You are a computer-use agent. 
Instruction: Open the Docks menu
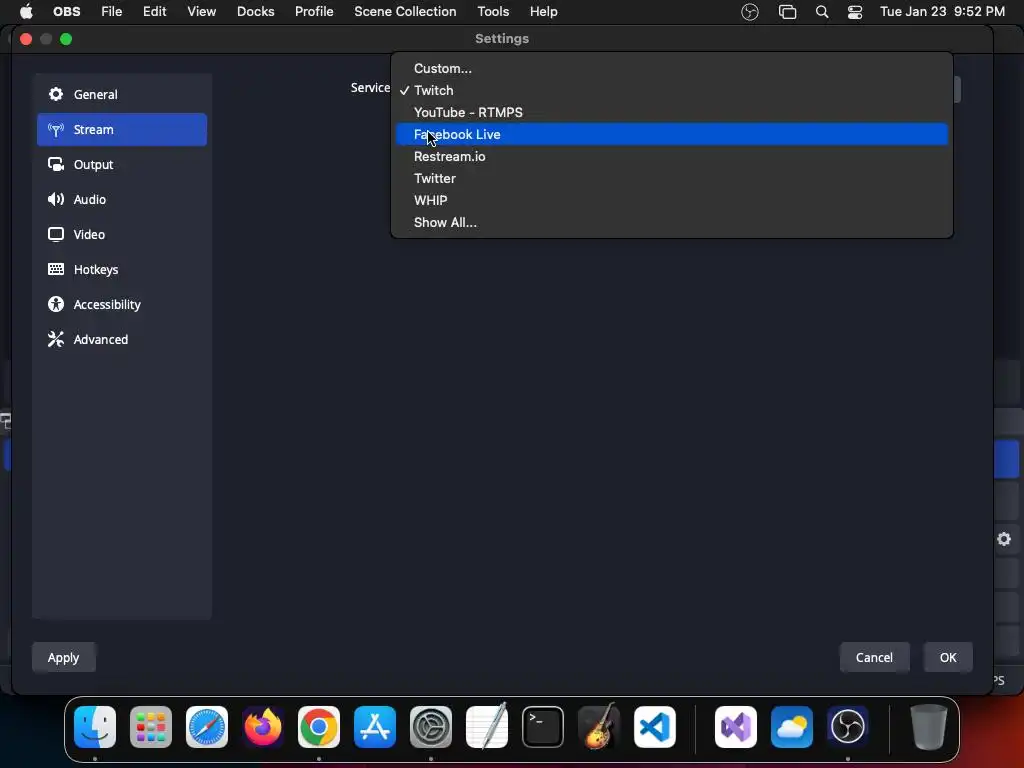[x=255, y=12]
